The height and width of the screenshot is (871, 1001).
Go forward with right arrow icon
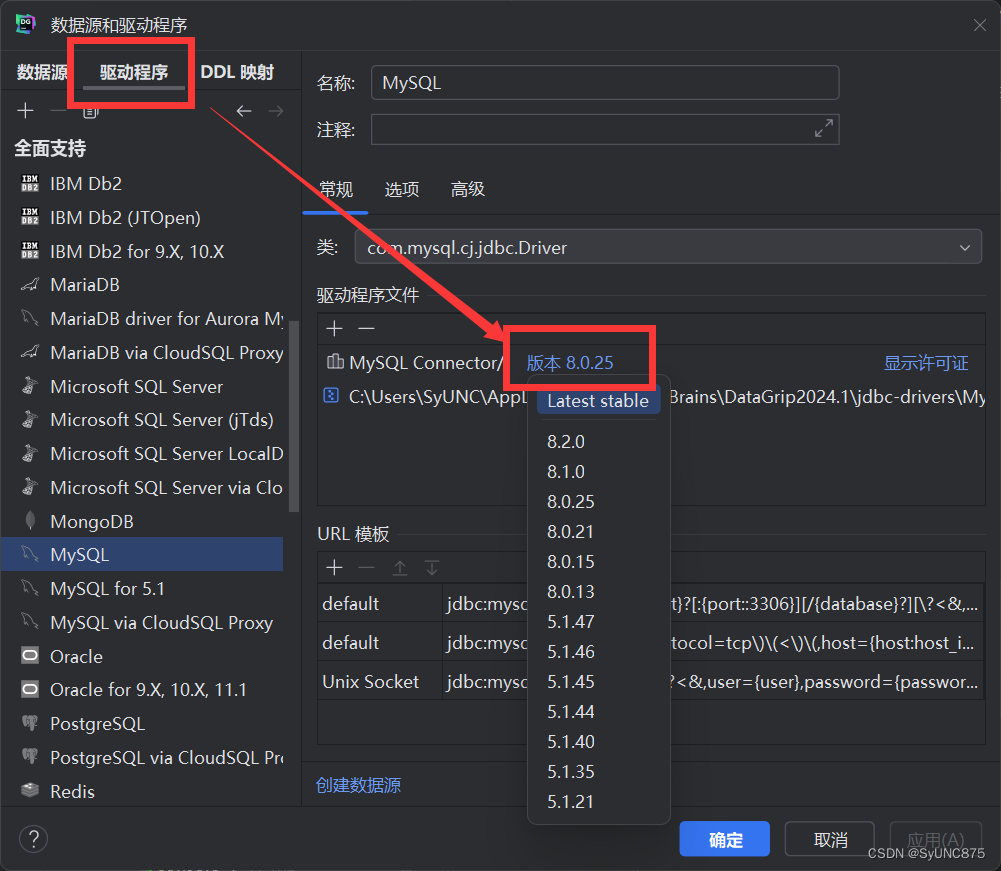point(276,111)
